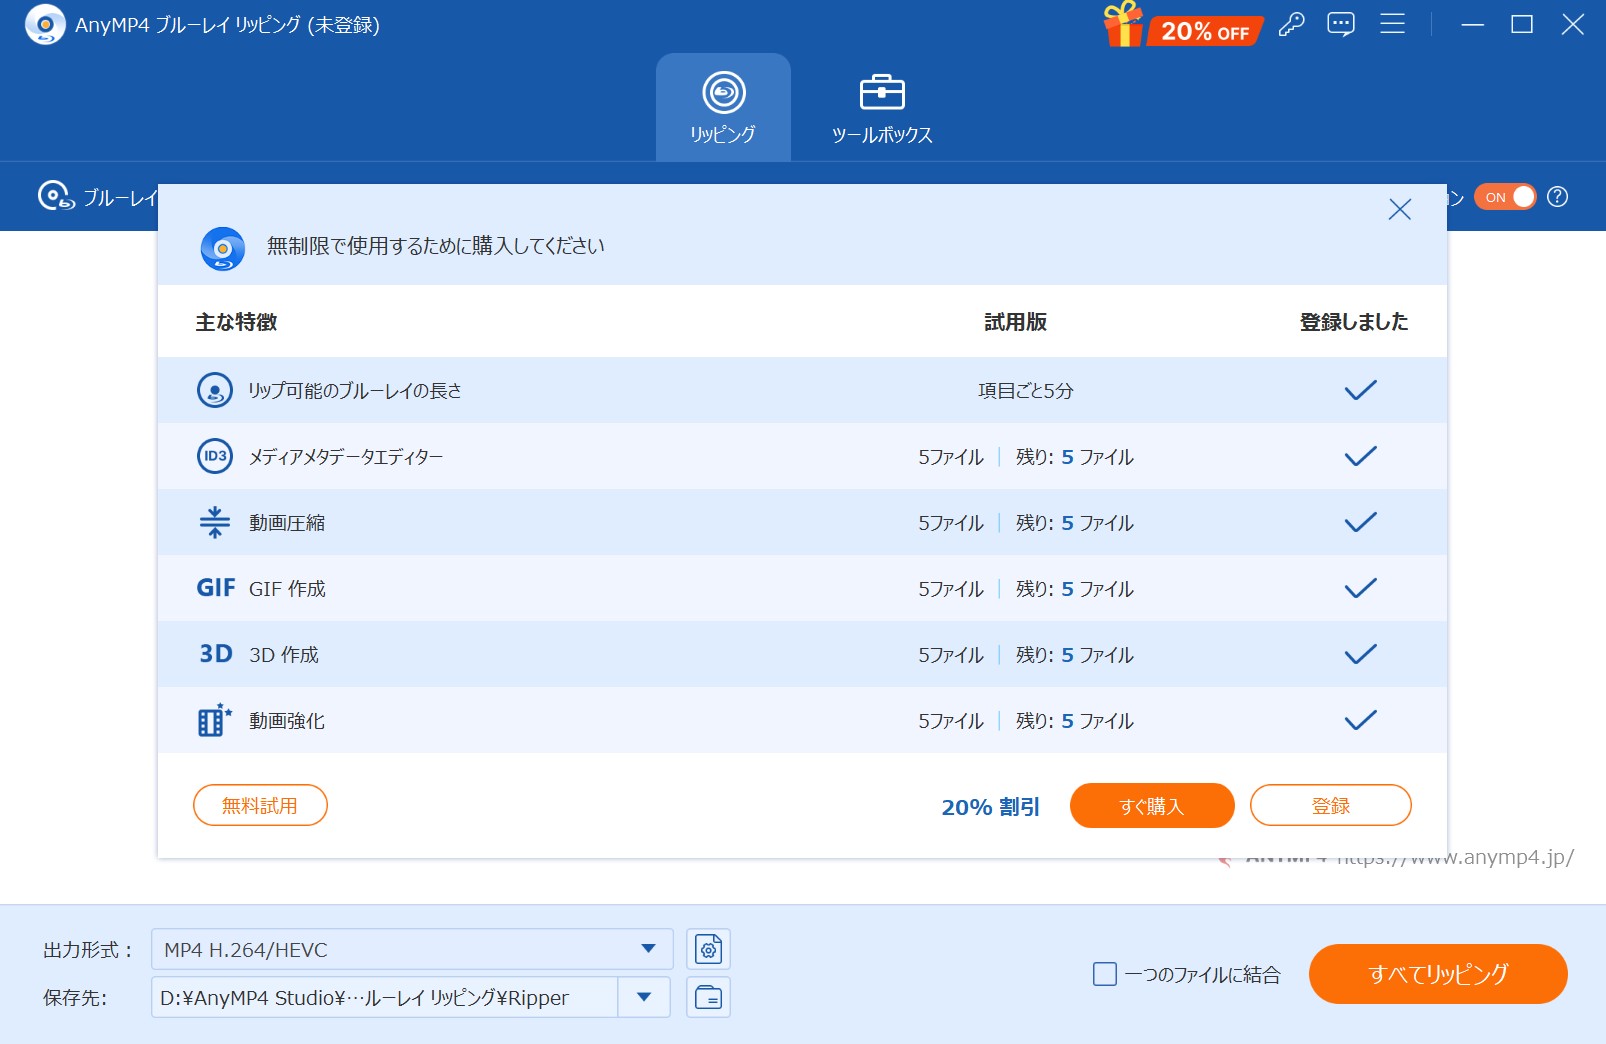Click the load Blu-ray disc icon
The height and width of the screenshot is (1044, 1606).
[x=55, y=197]
